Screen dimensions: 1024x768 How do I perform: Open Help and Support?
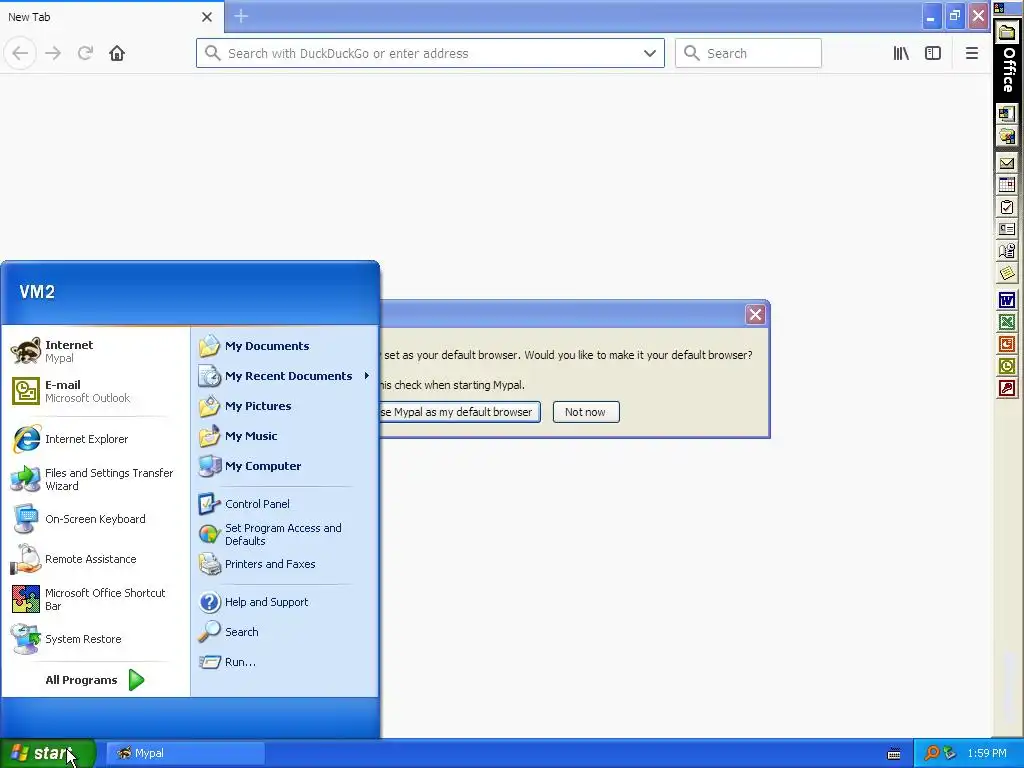click(x=284, y=602)
